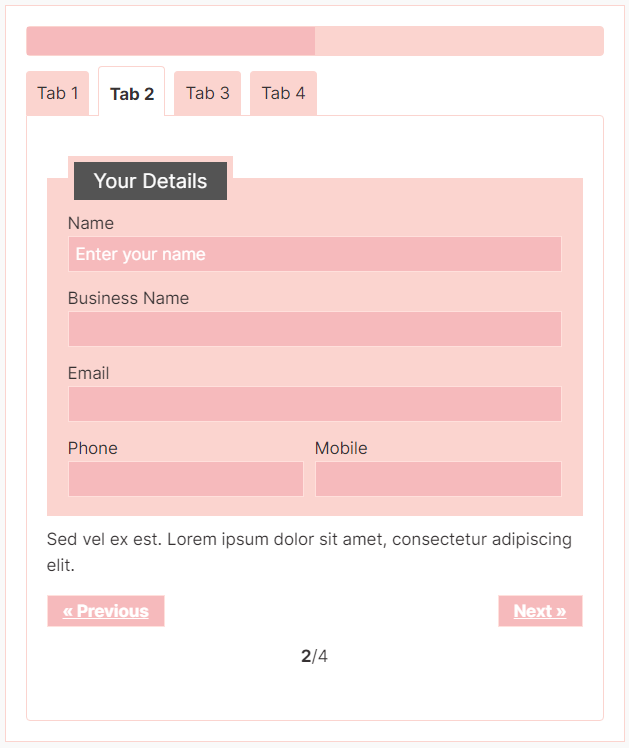Click the Phone label text
This screenshot has width=629, height=748.
pyautogui.click(x=93, y=448)
